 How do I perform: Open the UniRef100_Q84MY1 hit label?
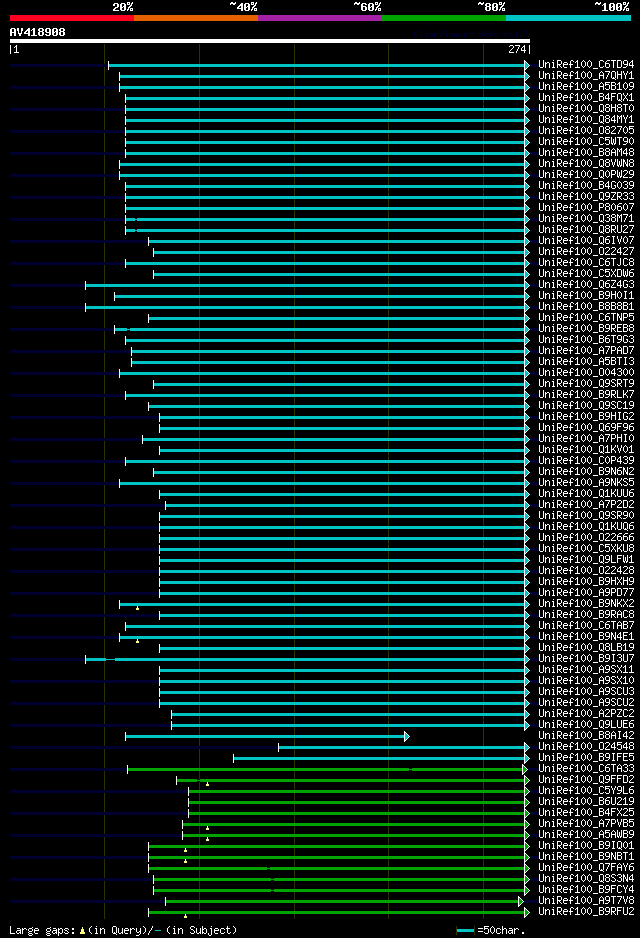coord(586,120)
